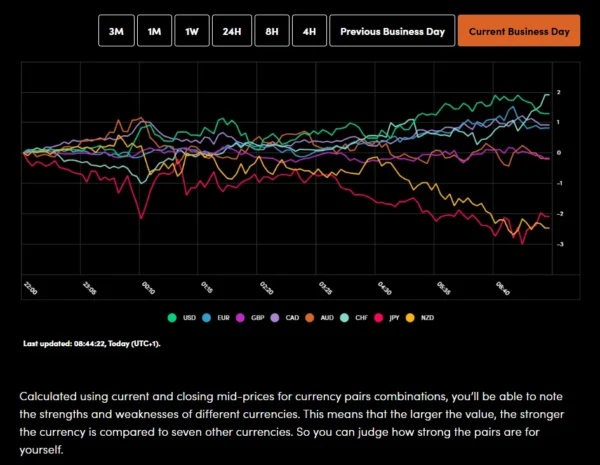Switch to the 1M time range
600x465 pixels.
tap(154, 31)
